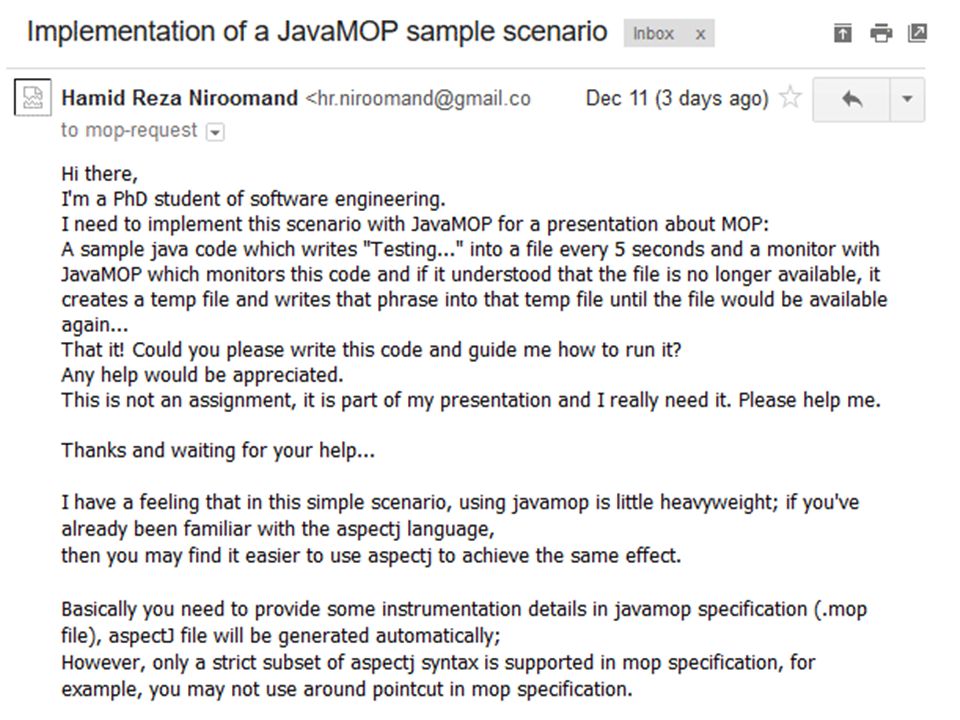Image resolution: width=960 pixels, height=720 pixels.
Task: Click the 'Hi there,' greeting line
Action: (x=99, y=174)
